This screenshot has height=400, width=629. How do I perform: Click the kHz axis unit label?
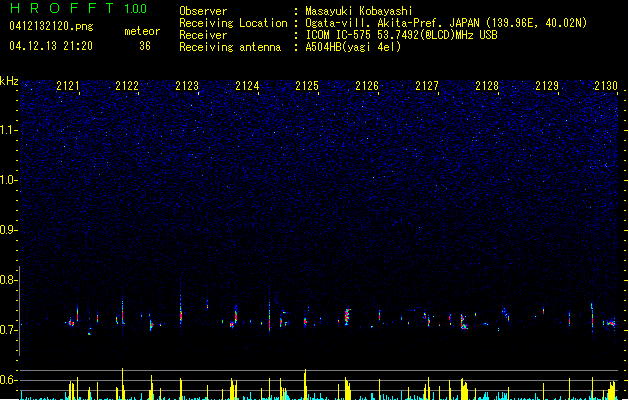click(9, 81)
